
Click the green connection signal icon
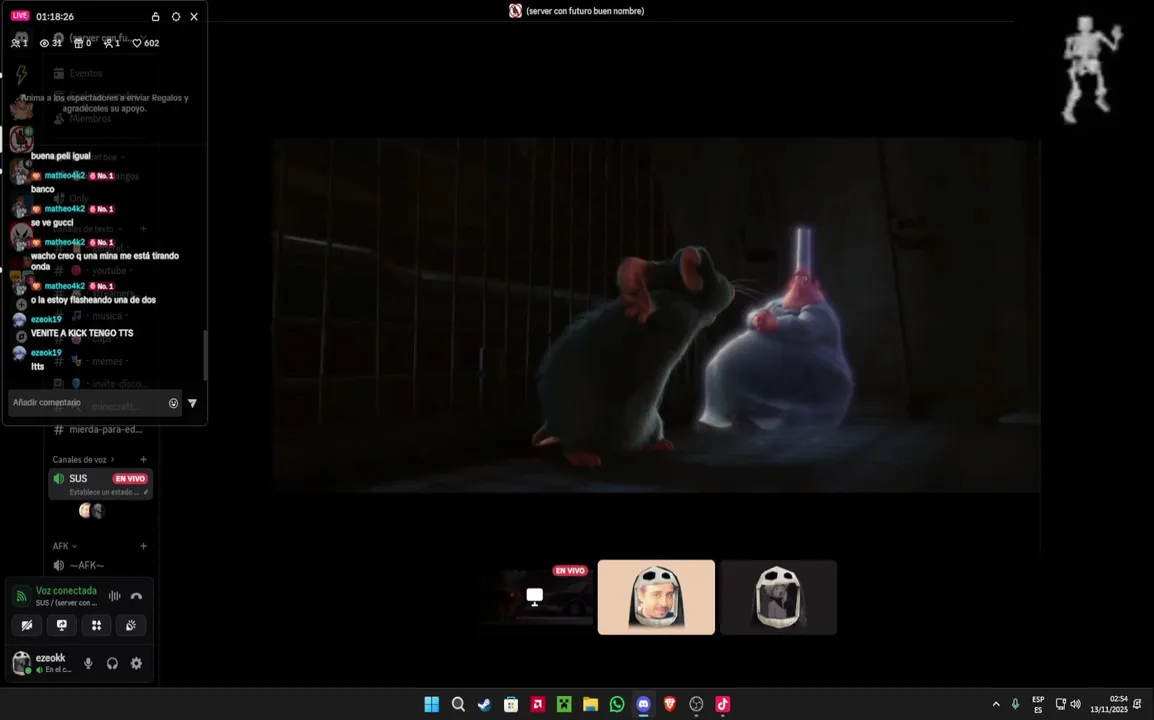[x=22, y=596]
